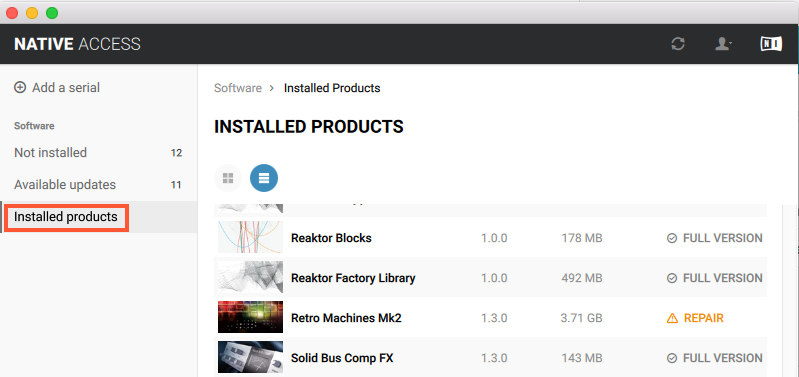799x377 pixels.
Task: Click Reaktor Blocks thumbnail
Action: coord(250,237)
